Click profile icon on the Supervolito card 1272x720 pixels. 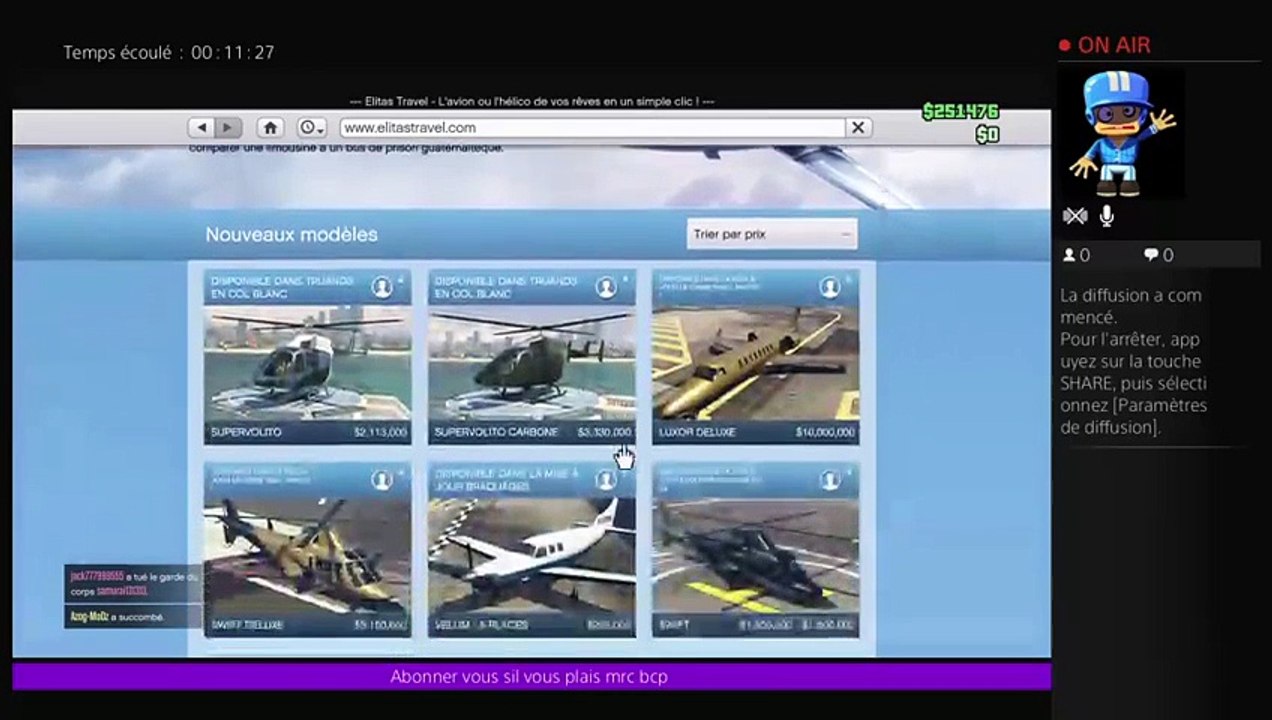pyautogui.click(x=382, y=288)
